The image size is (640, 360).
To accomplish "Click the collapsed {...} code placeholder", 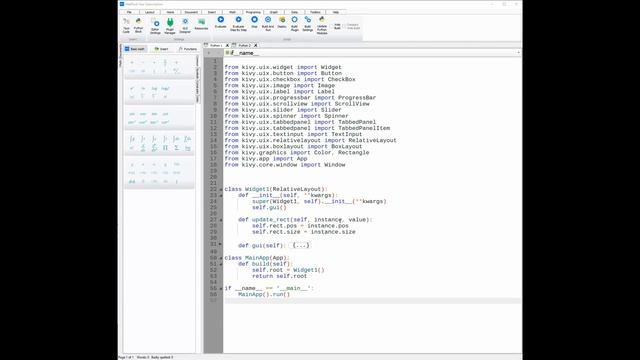I will (x=301, y=245).
